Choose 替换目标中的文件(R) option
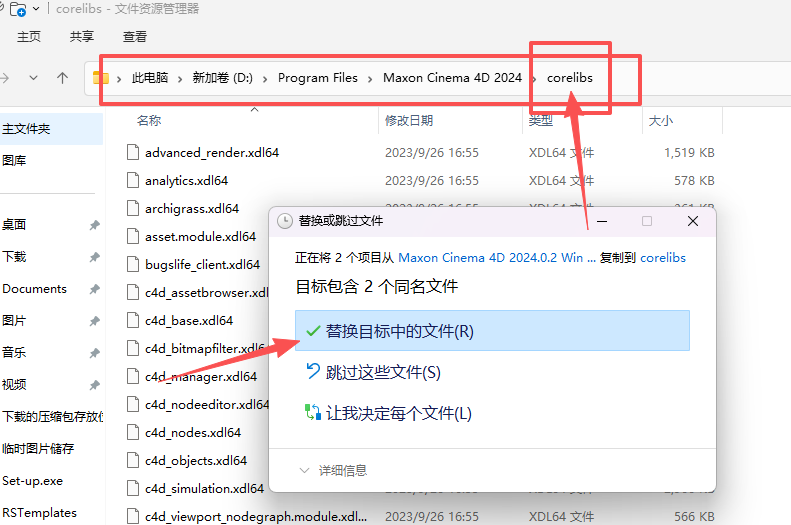This screenshot has width=791, height=525. pos(492,331)
